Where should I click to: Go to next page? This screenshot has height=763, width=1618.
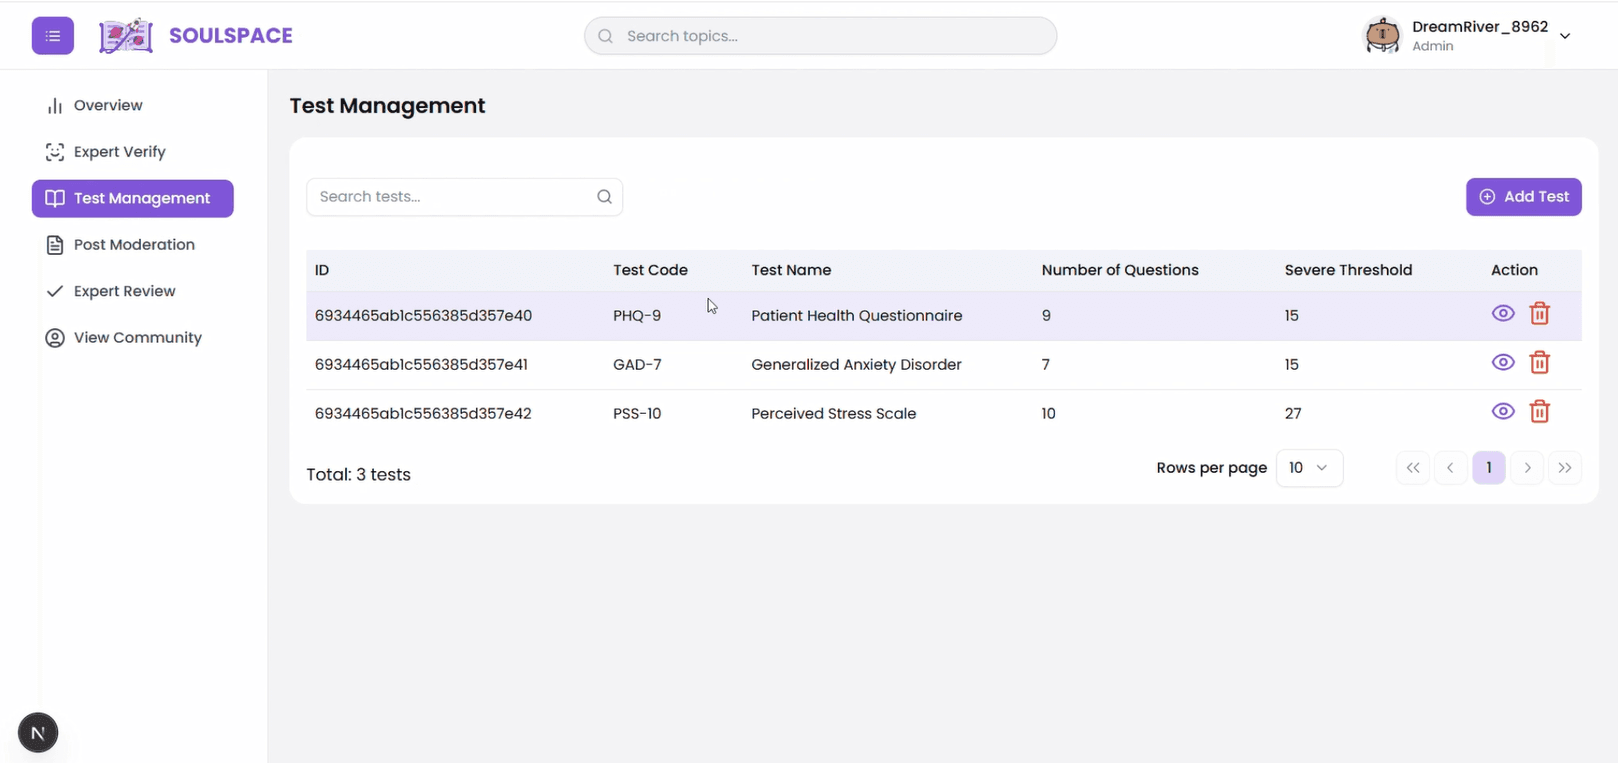tap(1527, 468)
